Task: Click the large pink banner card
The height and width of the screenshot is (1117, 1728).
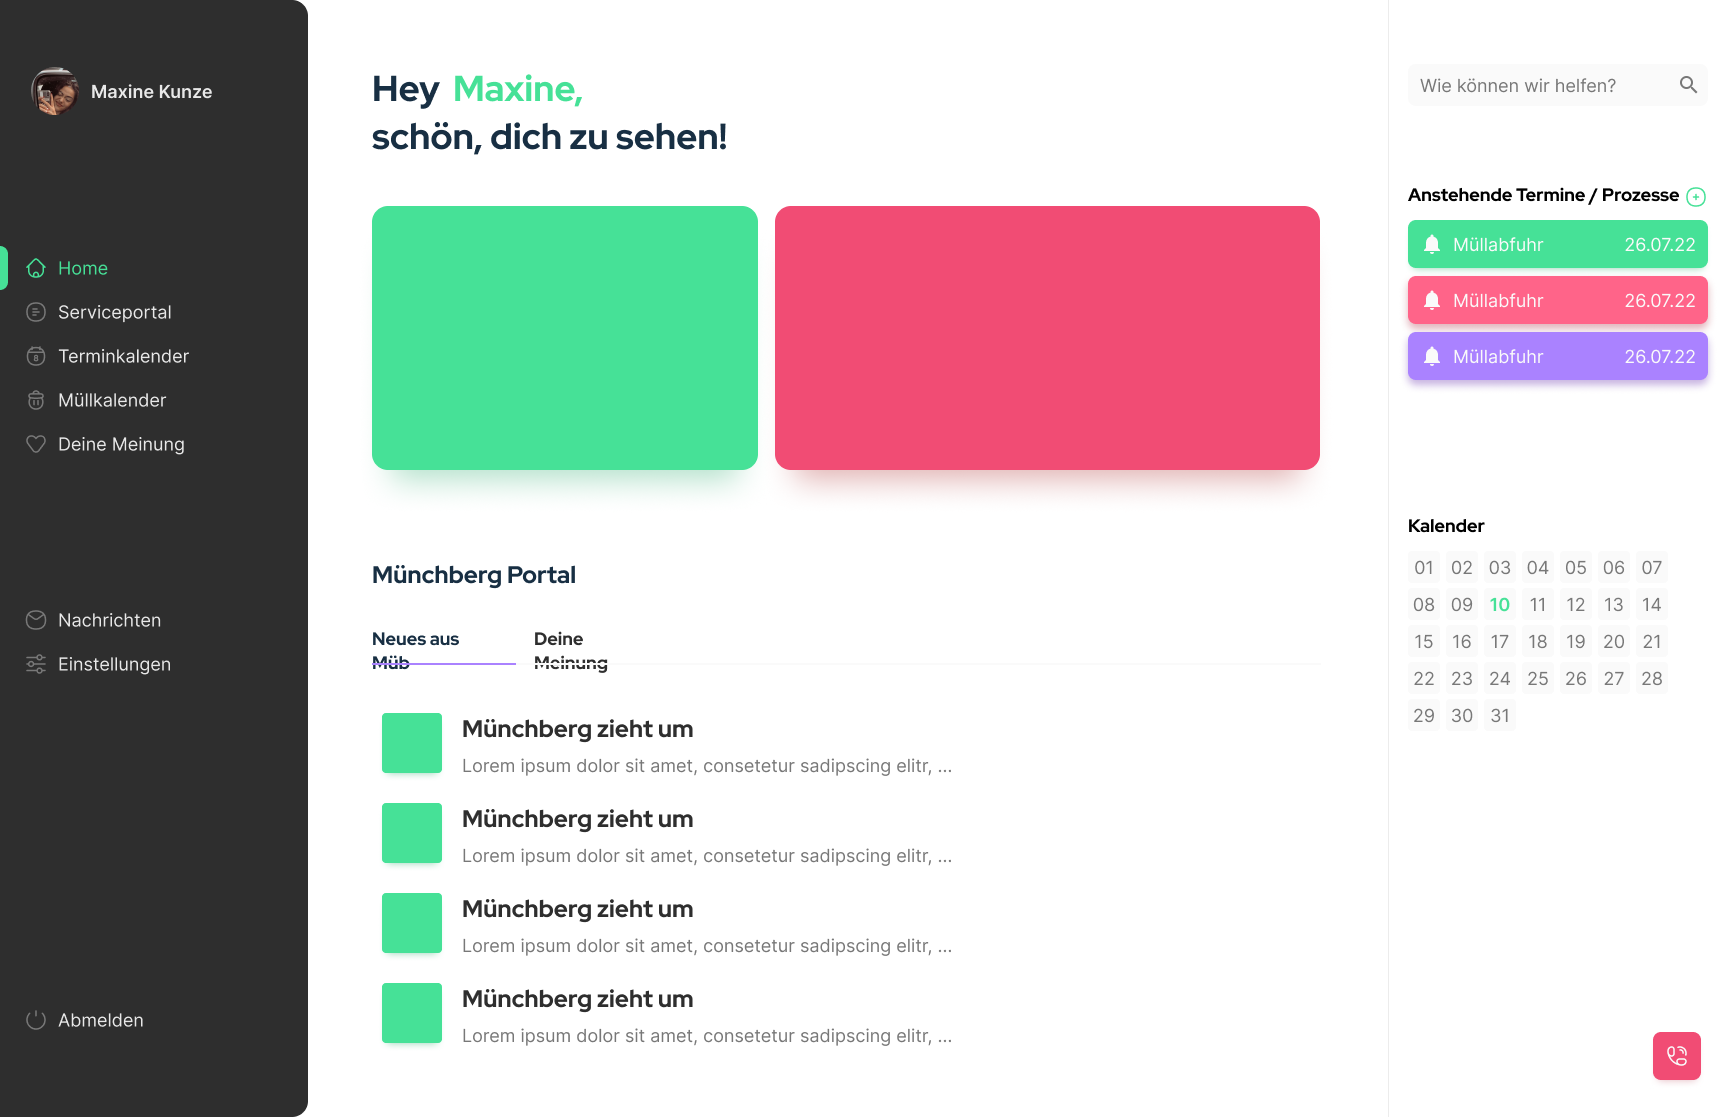Action: click(x=1047, y=338)
